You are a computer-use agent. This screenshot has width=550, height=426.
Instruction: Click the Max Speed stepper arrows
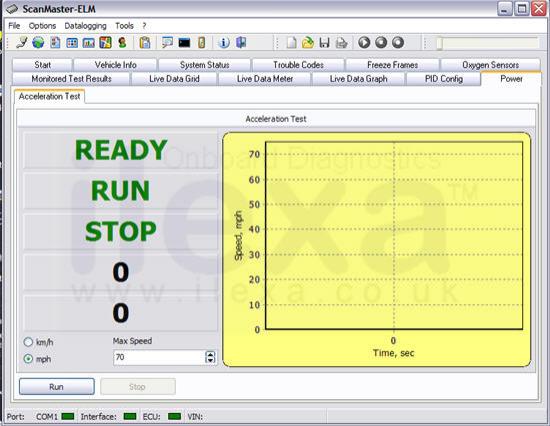210,358
